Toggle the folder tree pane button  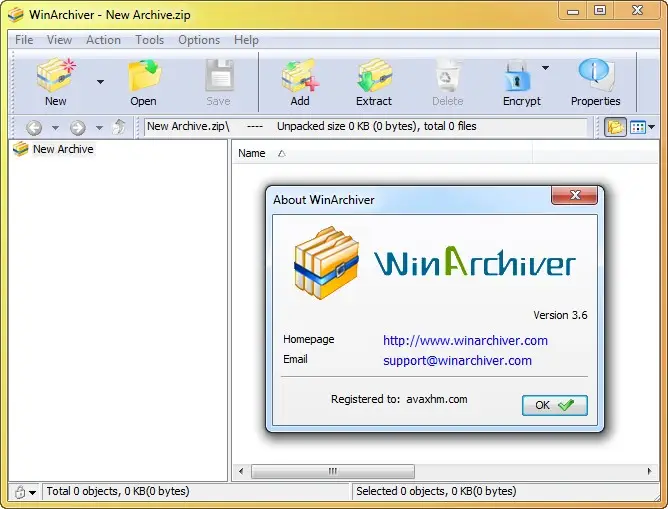coord(615,127)
